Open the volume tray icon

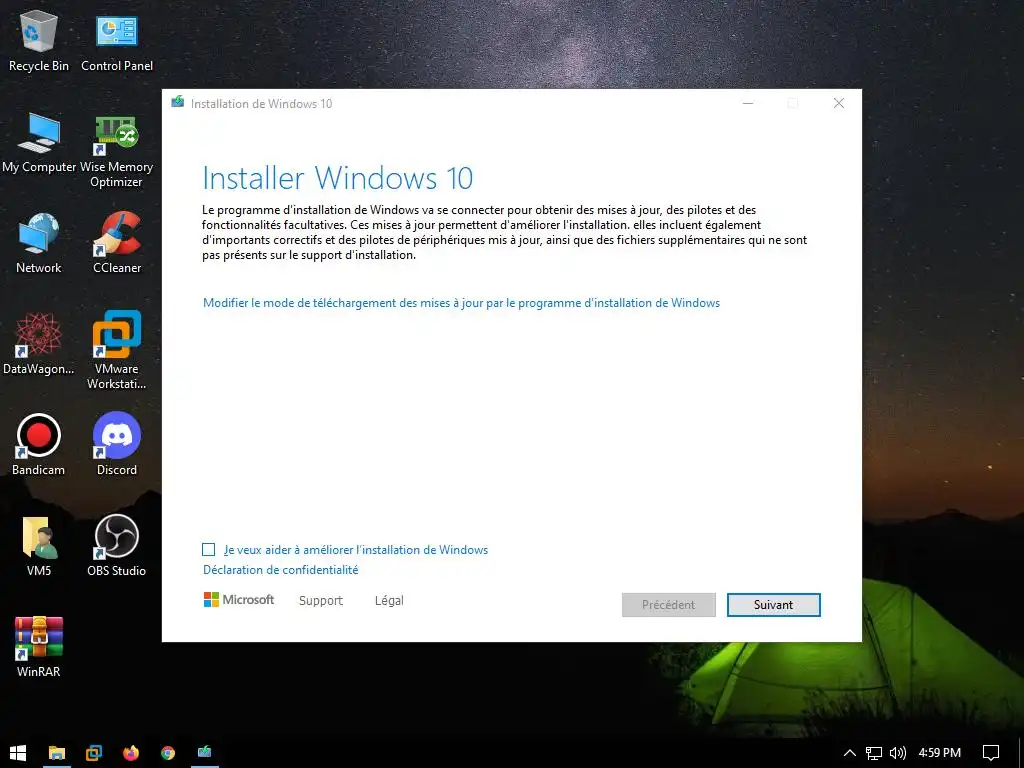coord(898,753)
